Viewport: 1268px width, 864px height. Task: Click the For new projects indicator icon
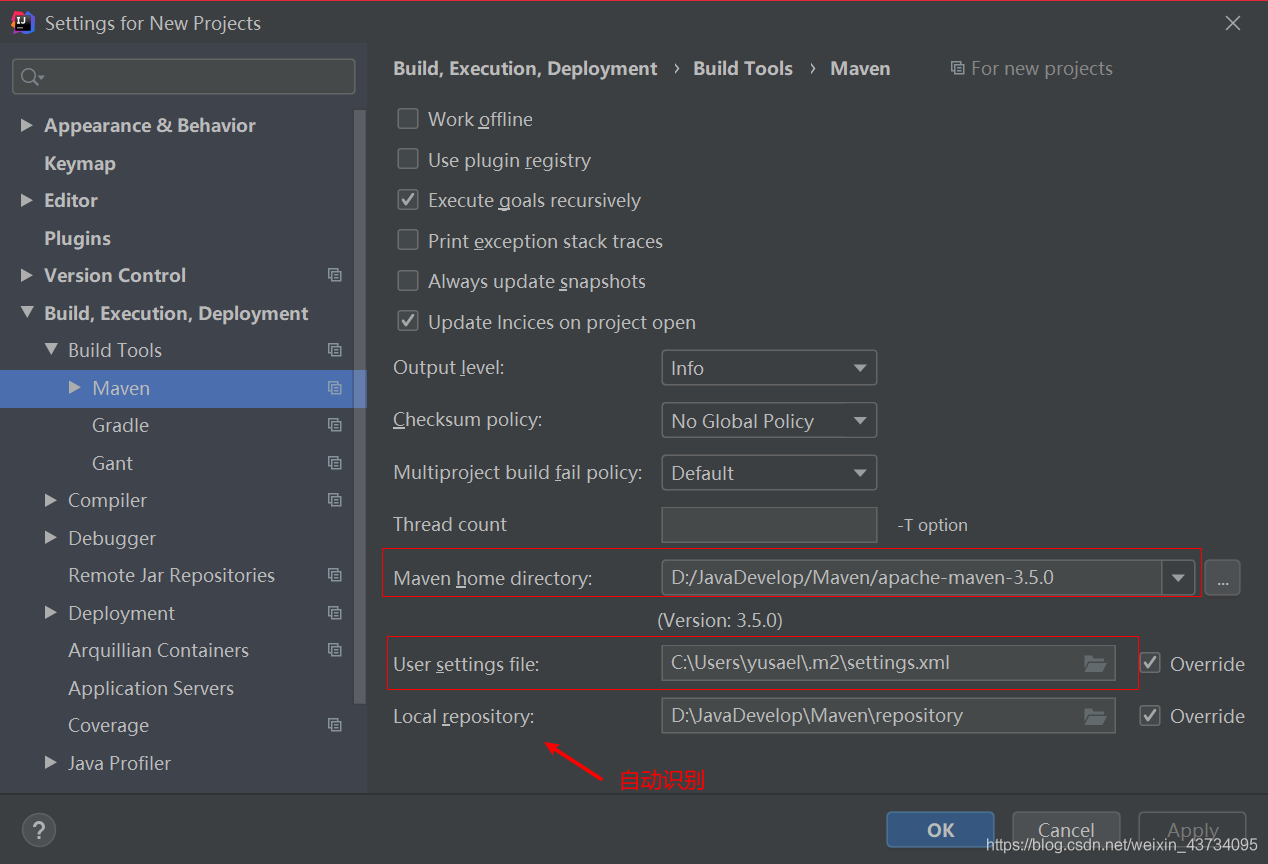[x=958, y=68]
